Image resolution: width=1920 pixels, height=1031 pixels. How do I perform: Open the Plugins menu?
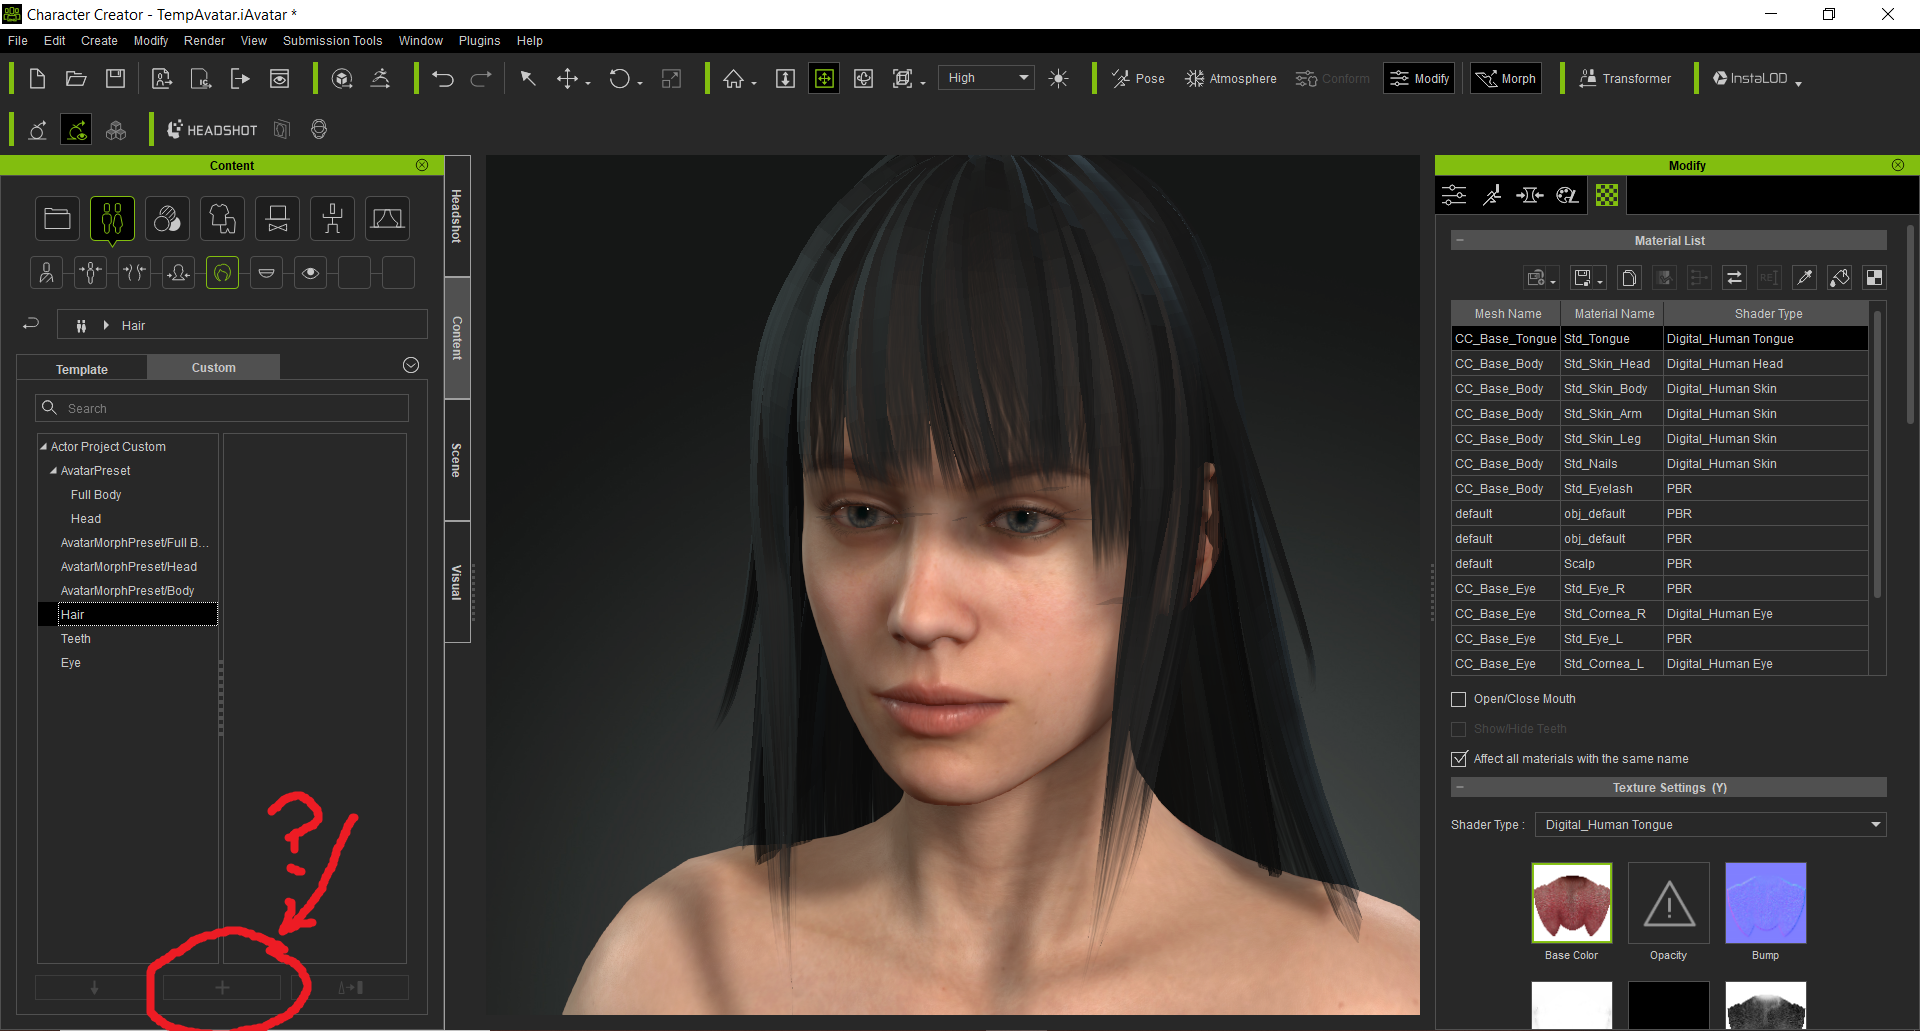(x=479, y=41)
